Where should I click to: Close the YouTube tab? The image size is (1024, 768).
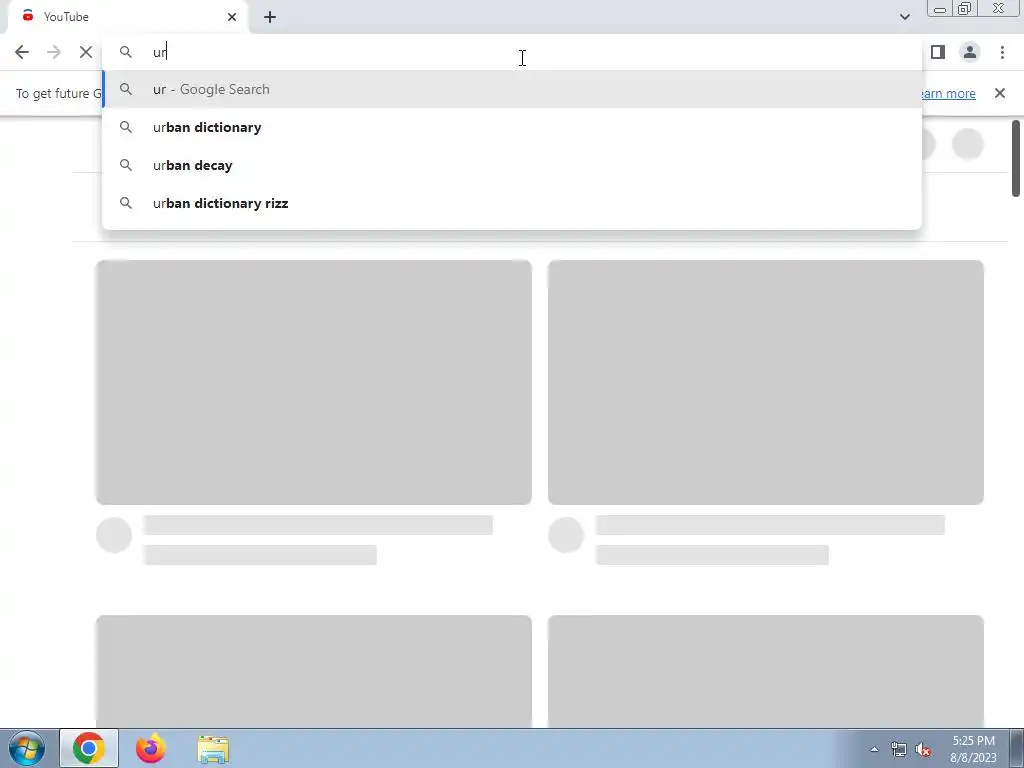point(232,17)
